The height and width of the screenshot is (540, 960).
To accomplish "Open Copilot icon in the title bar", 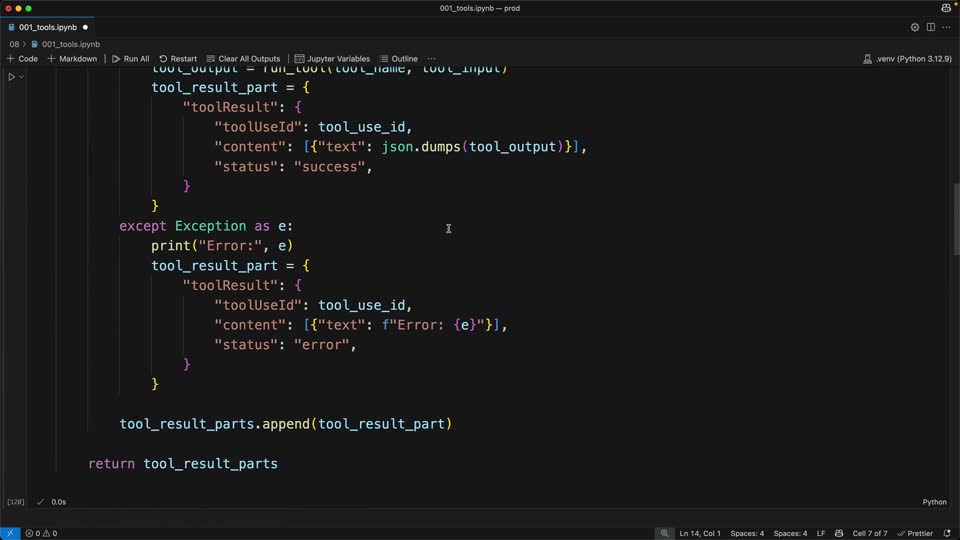I will coord(947,8).
